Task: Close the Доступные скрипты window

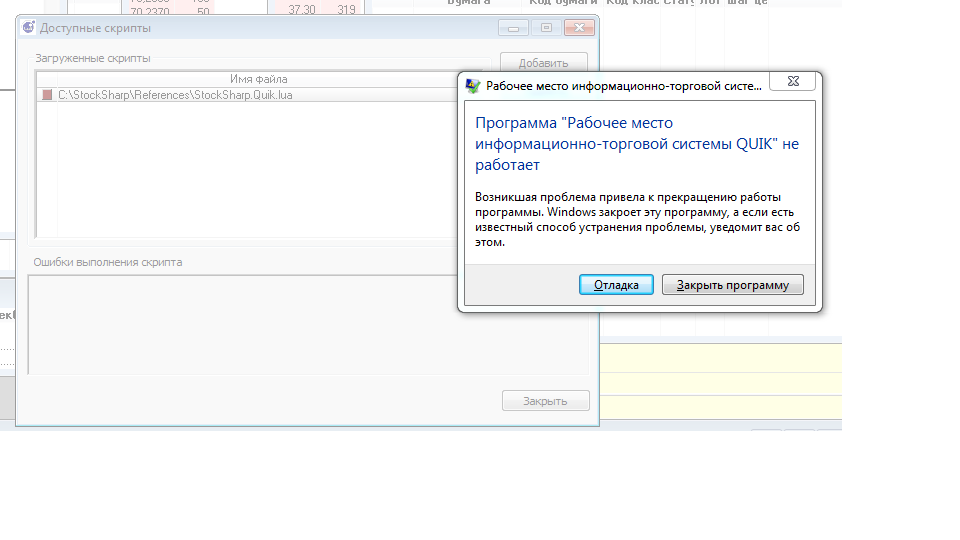Action: point(579,28)
